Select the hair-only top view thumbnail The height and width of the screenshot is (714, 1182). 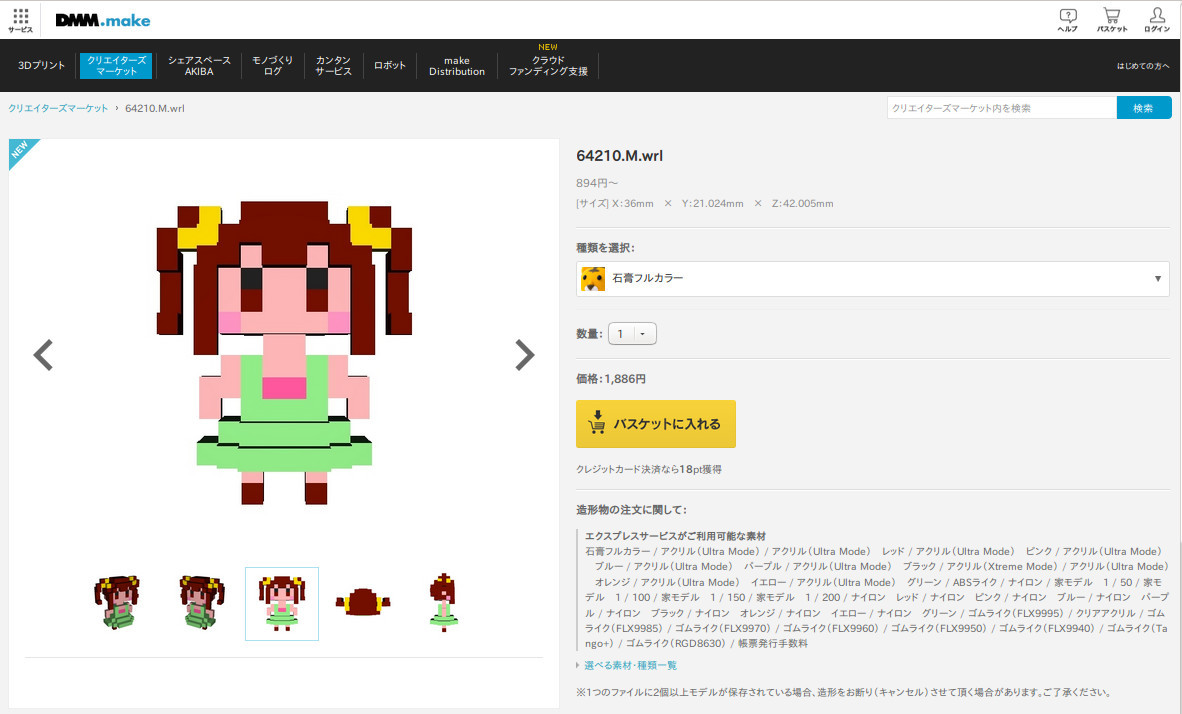tap(363, 603)
